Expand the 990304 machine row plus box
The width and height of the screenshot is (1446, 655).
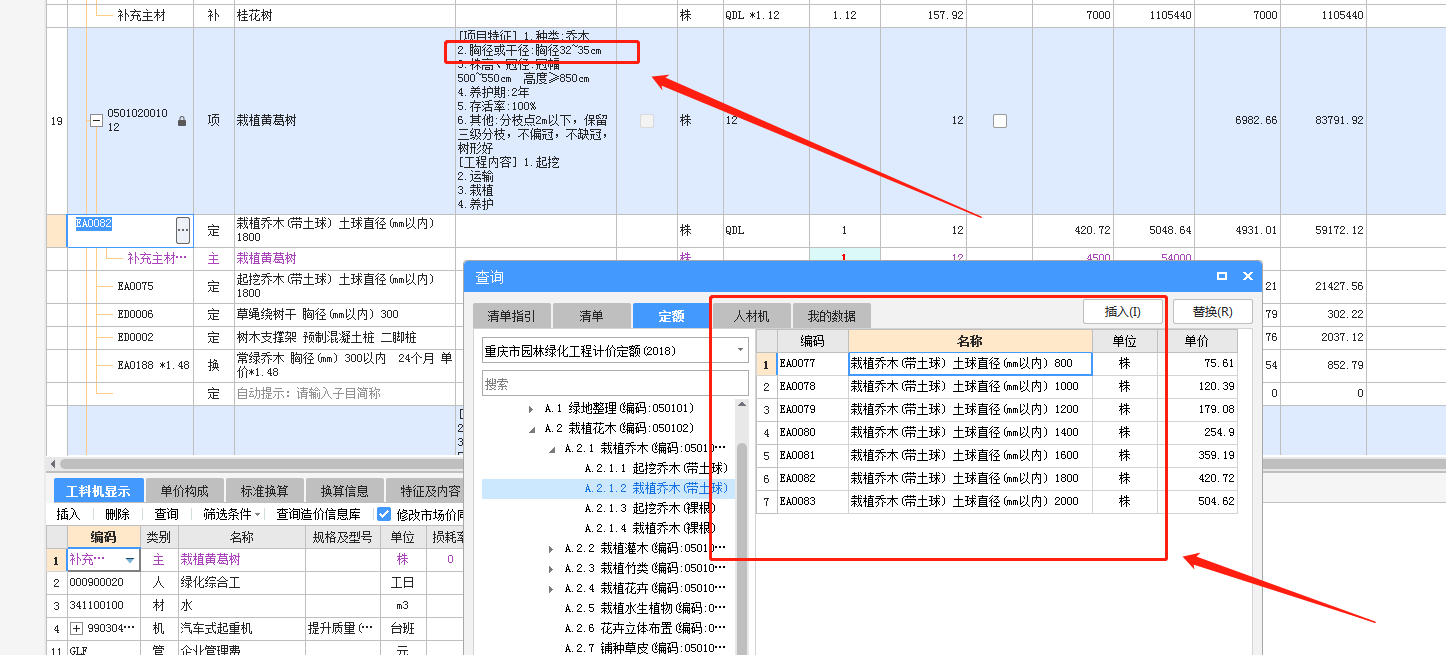76,629
